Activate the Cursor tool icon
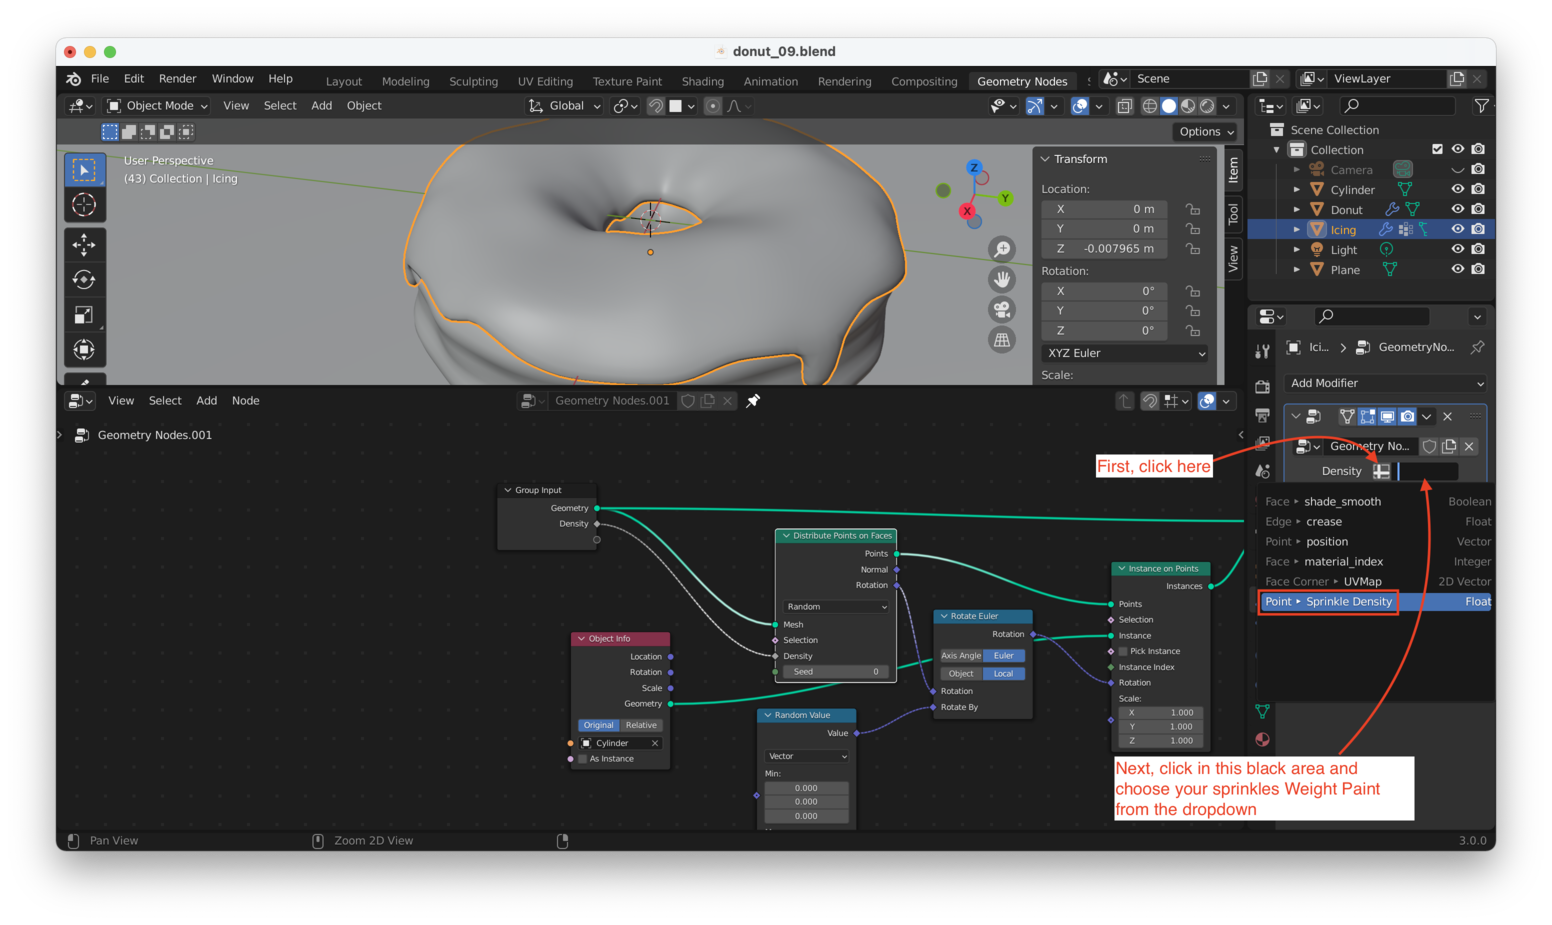 [84, 205]
